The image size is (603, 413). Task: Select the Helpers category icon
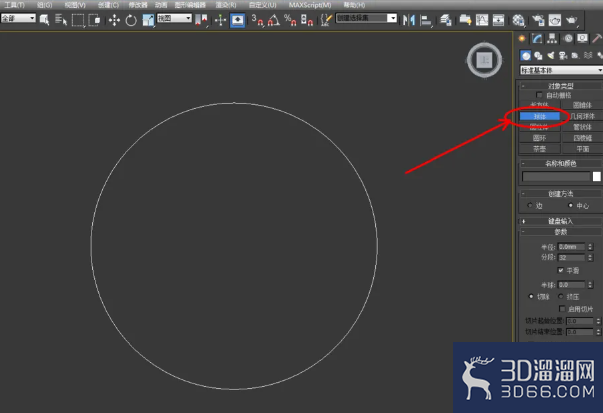point(575,56)
